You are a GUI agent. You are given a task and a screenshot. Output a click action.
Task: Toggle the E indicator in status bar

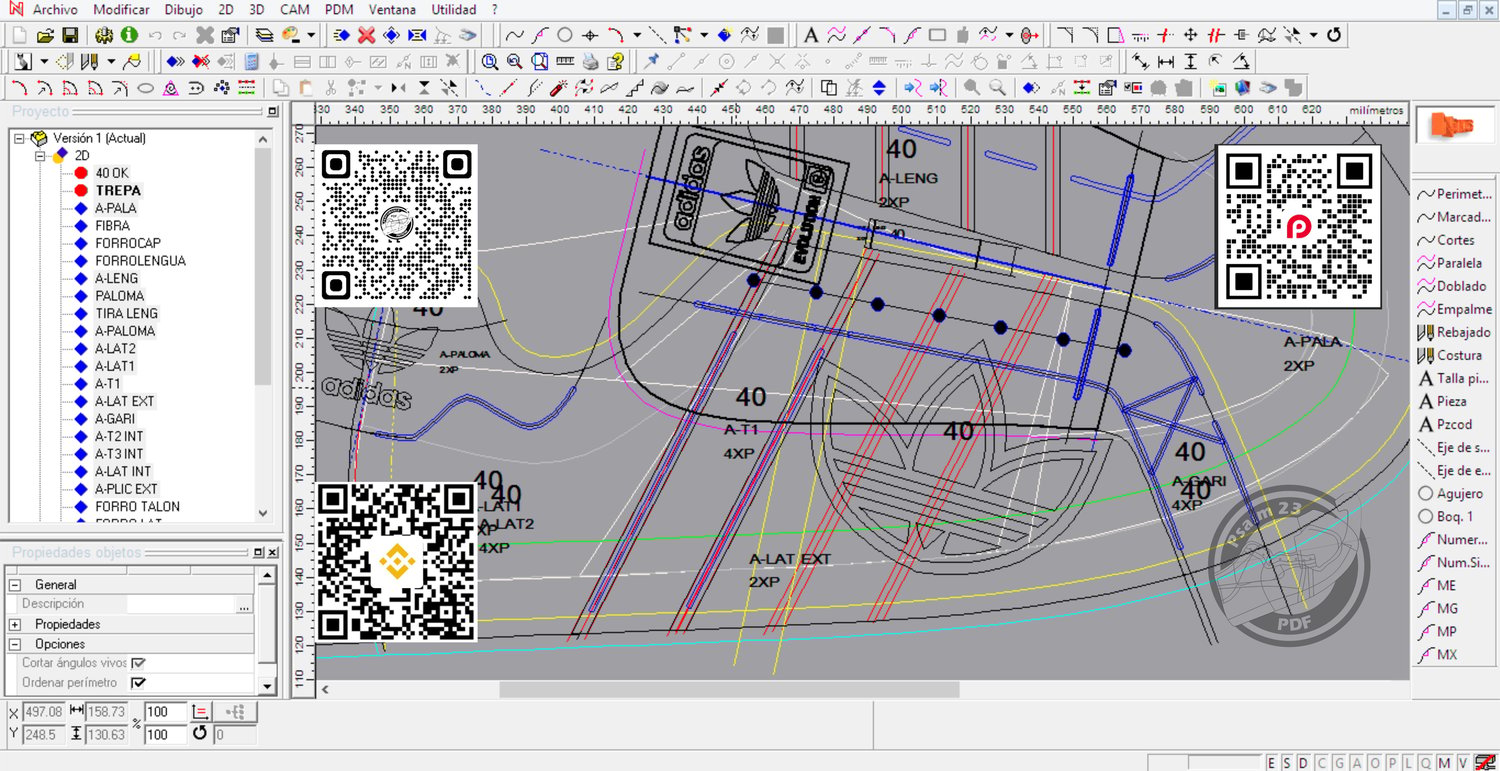tap(1272, 763)
